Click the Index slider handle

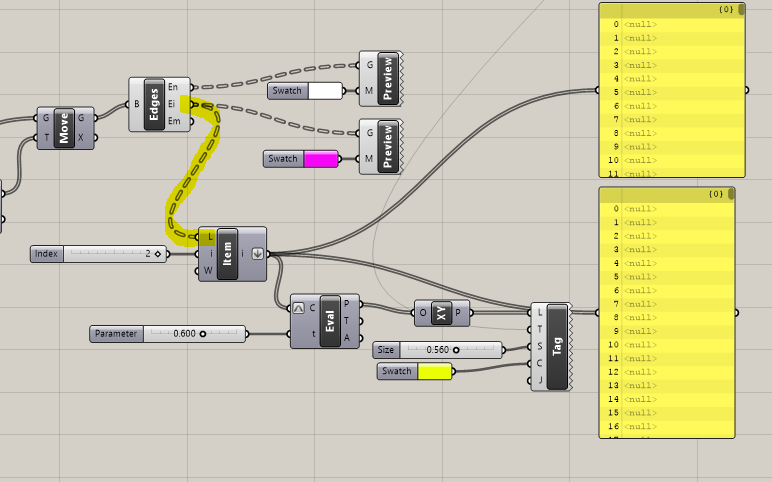click(x=158, y=254)
